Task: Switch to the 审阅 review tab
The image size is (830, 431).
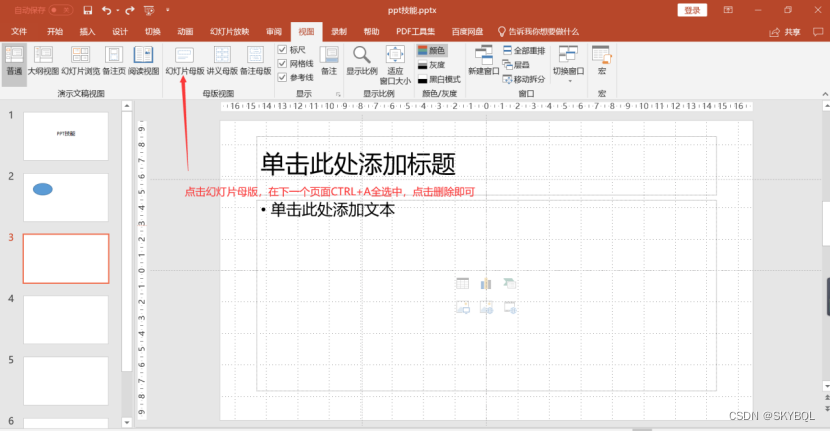Action: pos(274,32)
